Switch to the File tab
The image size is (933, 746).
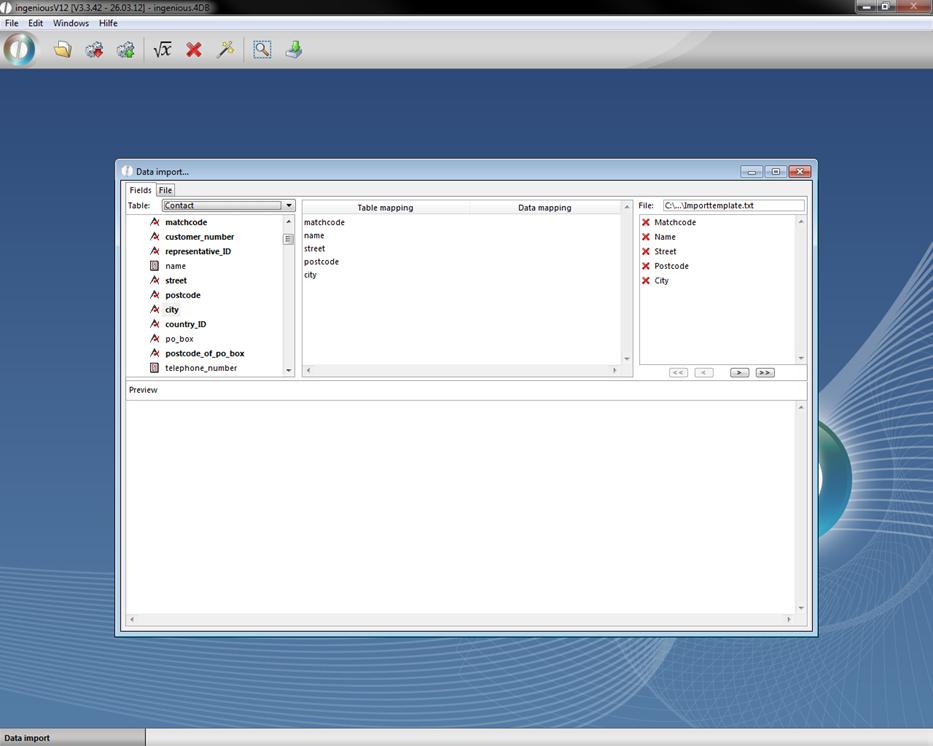[165, 190]
